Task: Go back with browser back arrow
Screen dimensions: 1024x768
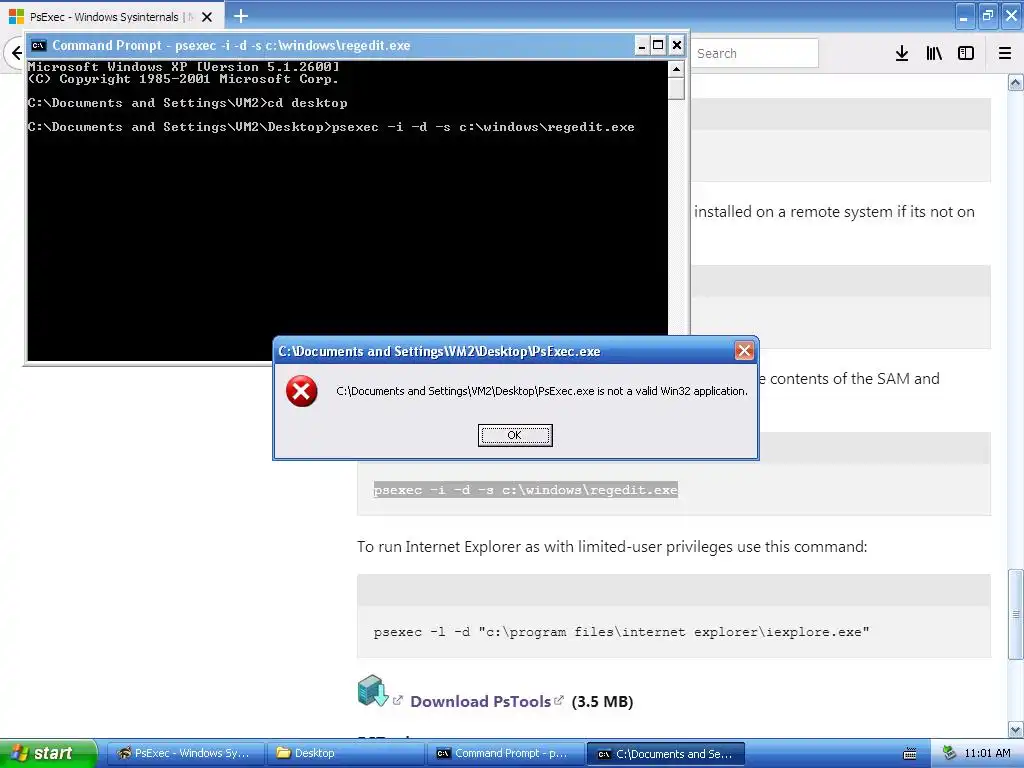Action: pyautogui.click(x=16, y=53)
